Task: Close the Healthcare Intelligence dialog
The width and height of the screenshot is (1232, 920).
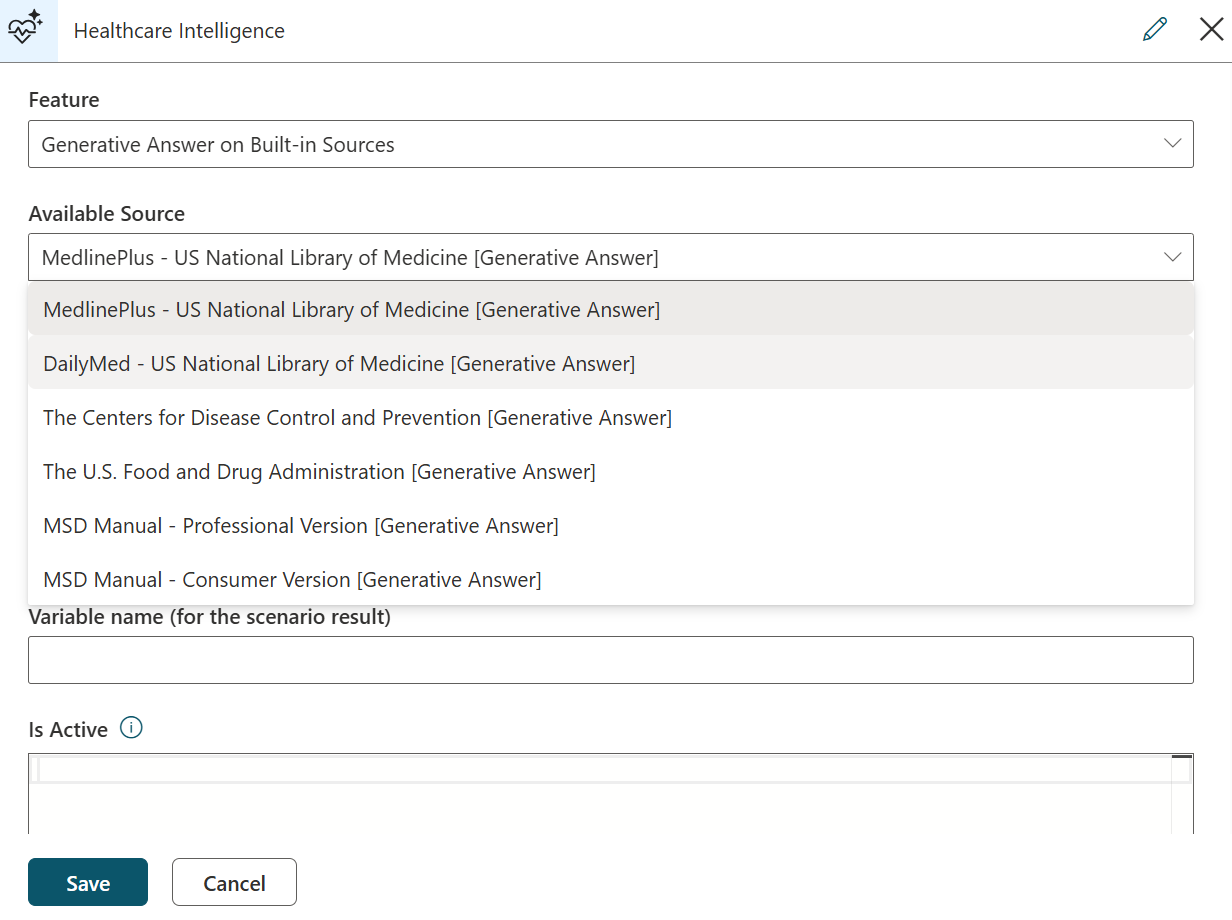Action: (1211, 29)
